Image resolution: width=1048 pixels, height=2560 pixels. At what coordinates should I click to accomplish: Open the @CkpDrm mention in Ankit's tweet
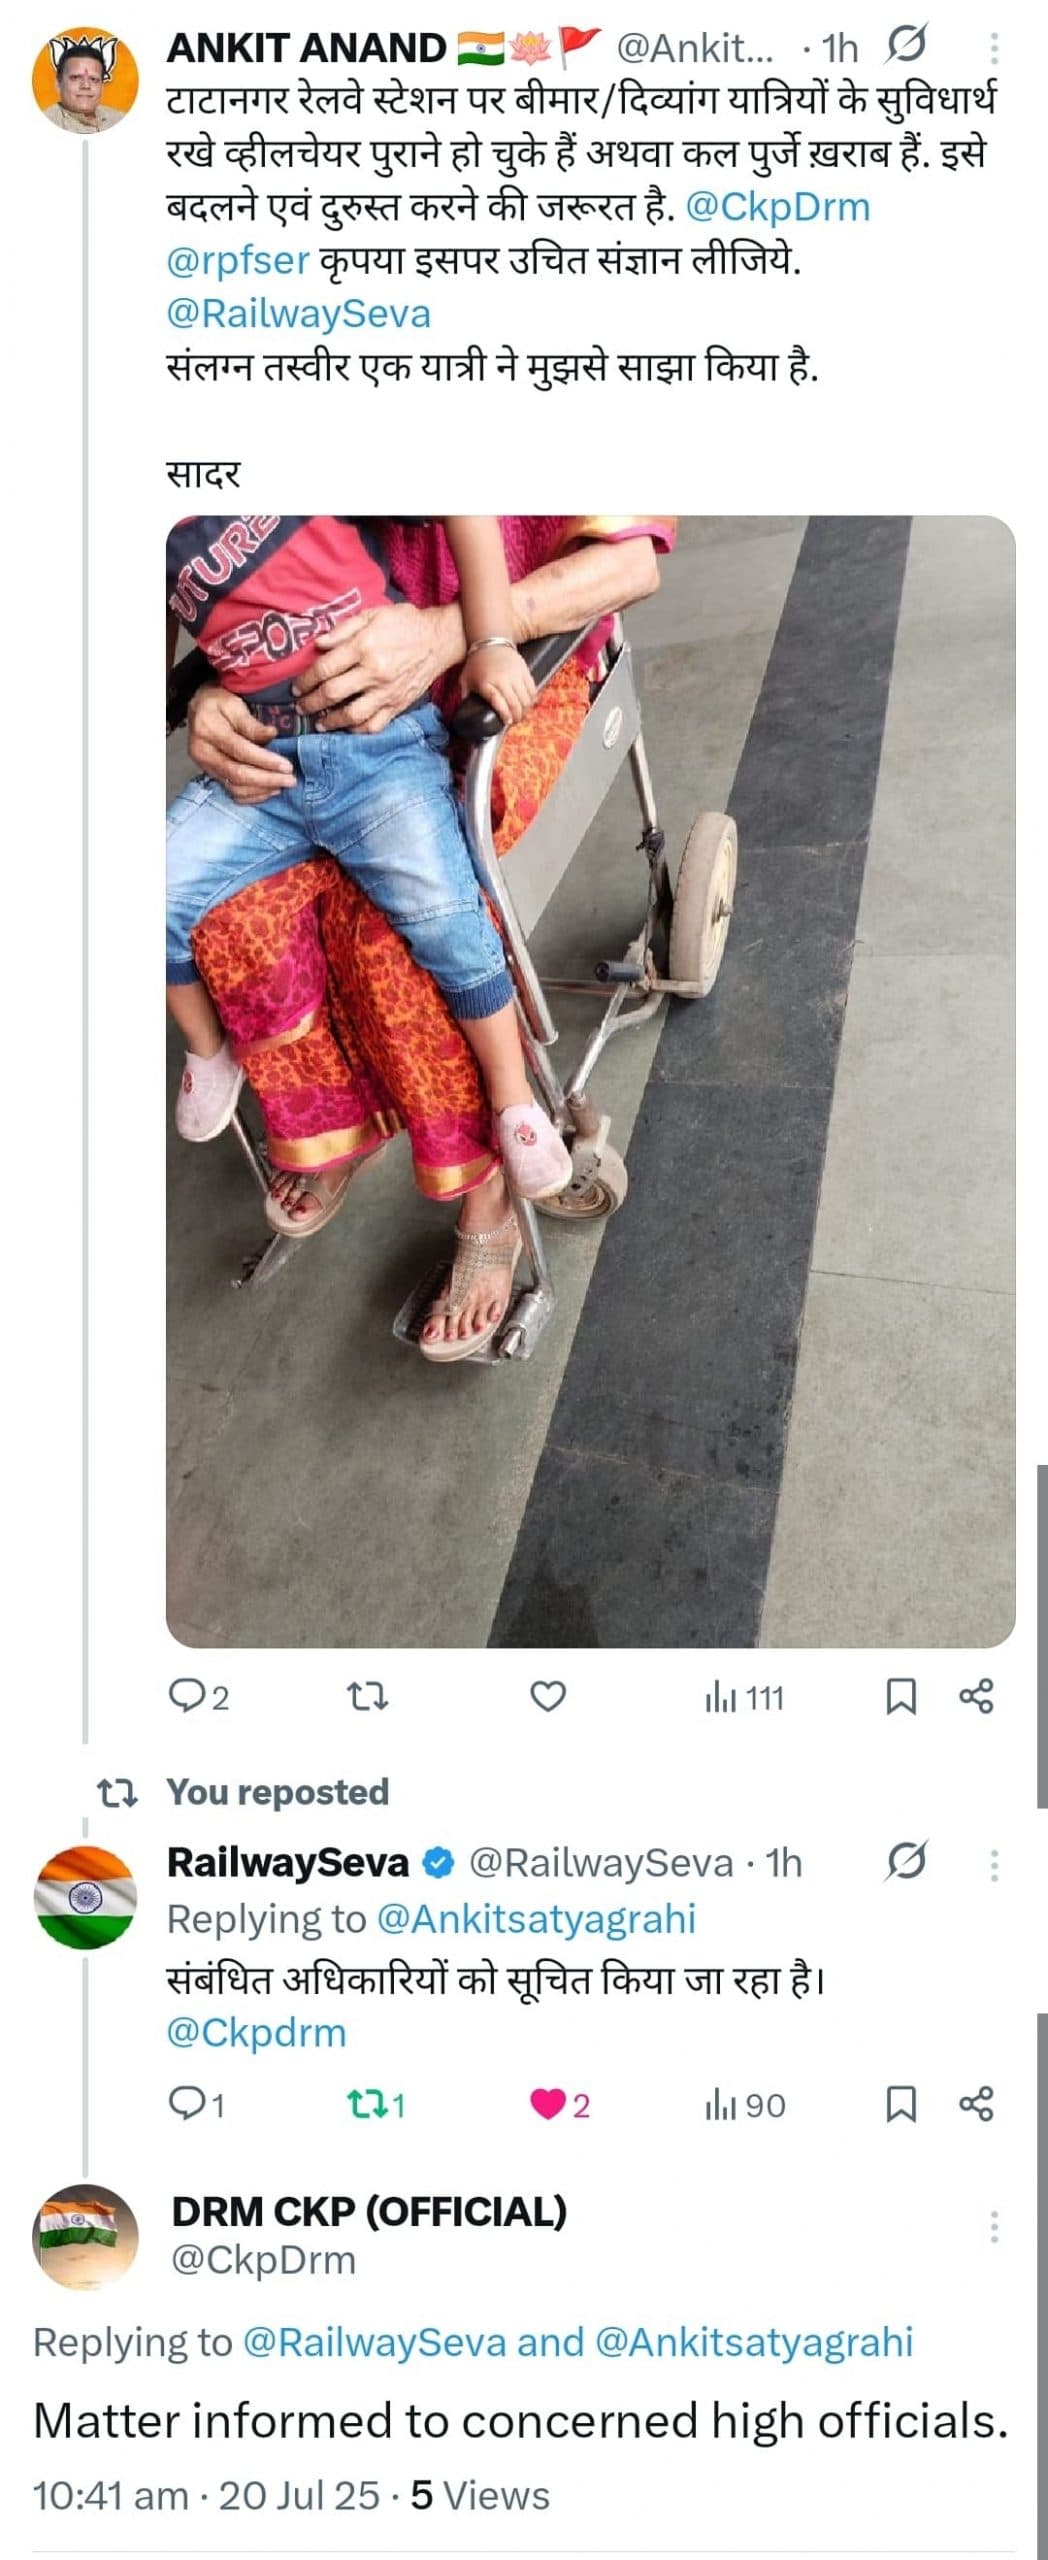click(x=778, y=207)
